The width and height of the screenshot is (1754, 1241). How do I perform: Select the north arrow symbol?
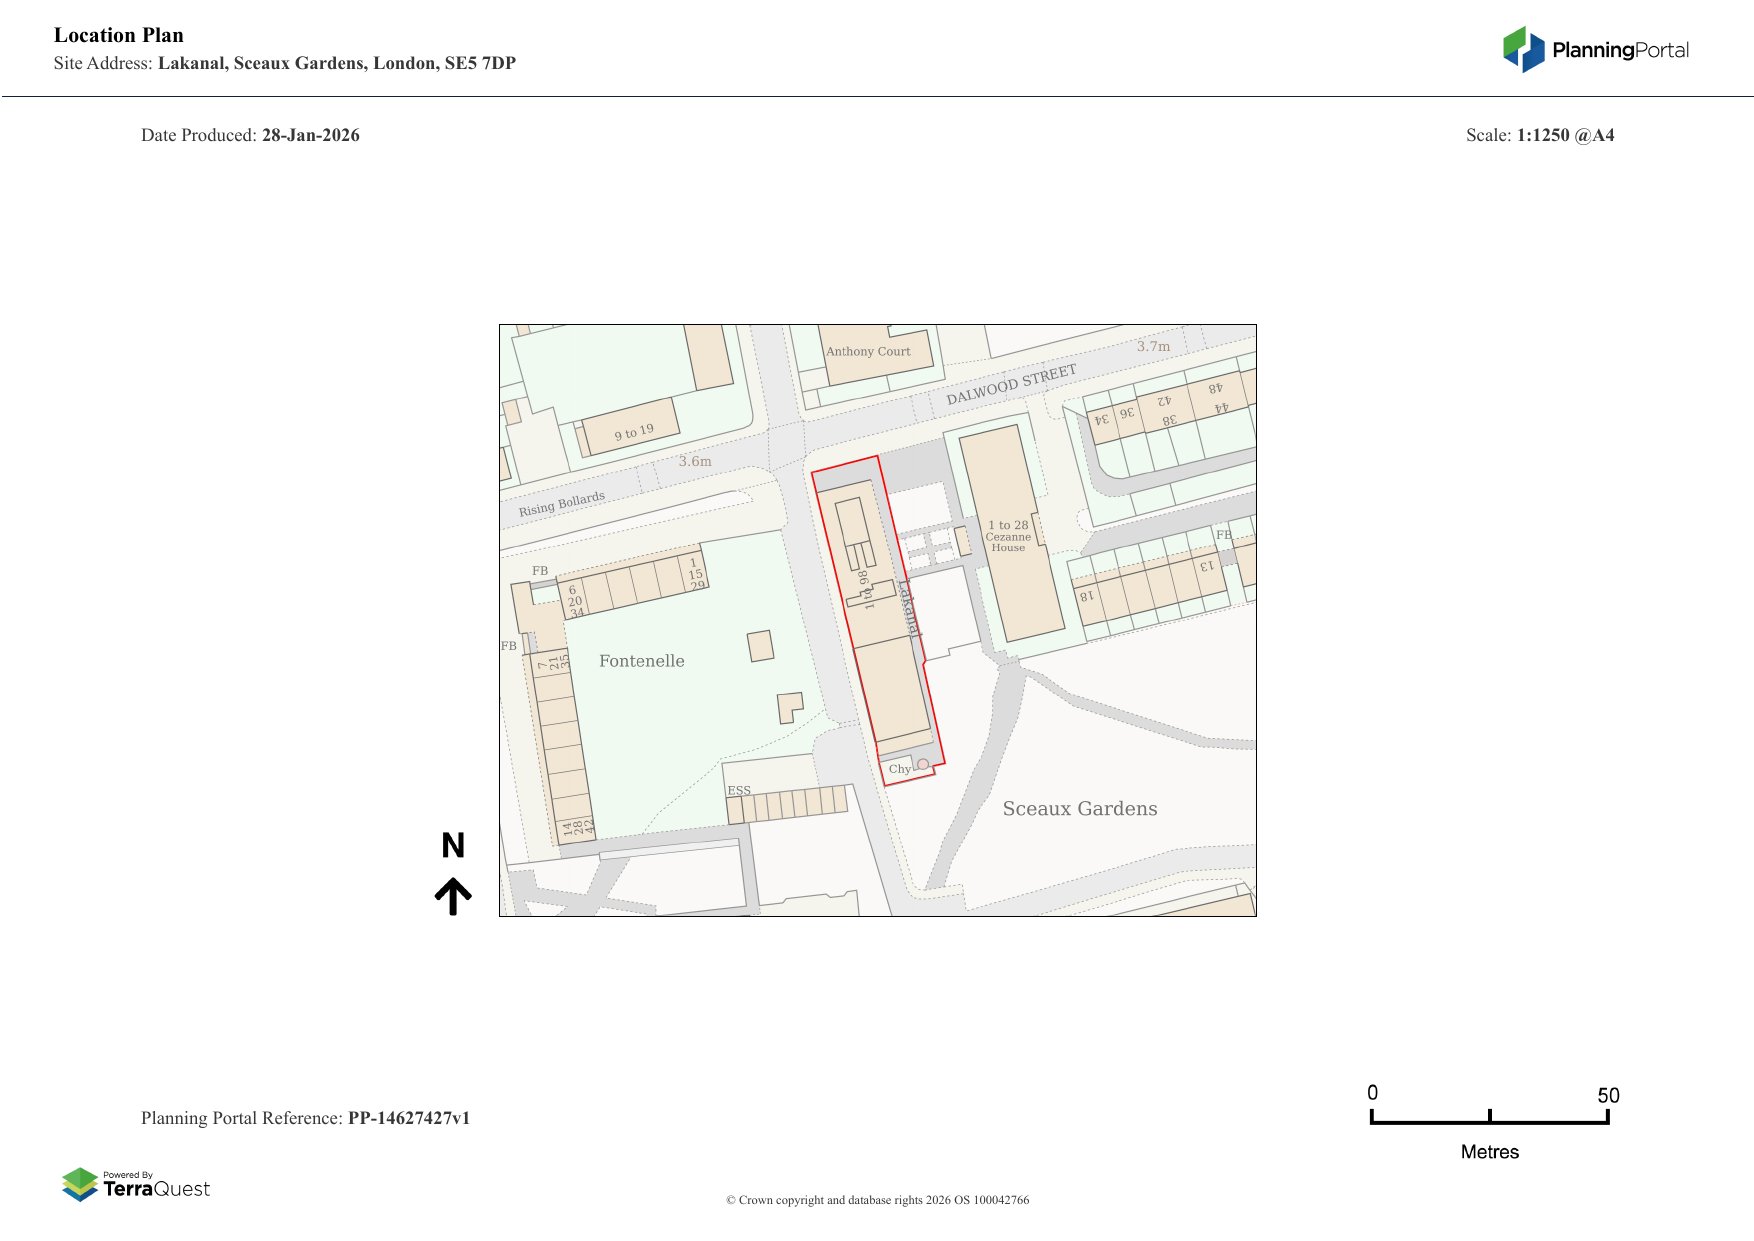point(455,895)
